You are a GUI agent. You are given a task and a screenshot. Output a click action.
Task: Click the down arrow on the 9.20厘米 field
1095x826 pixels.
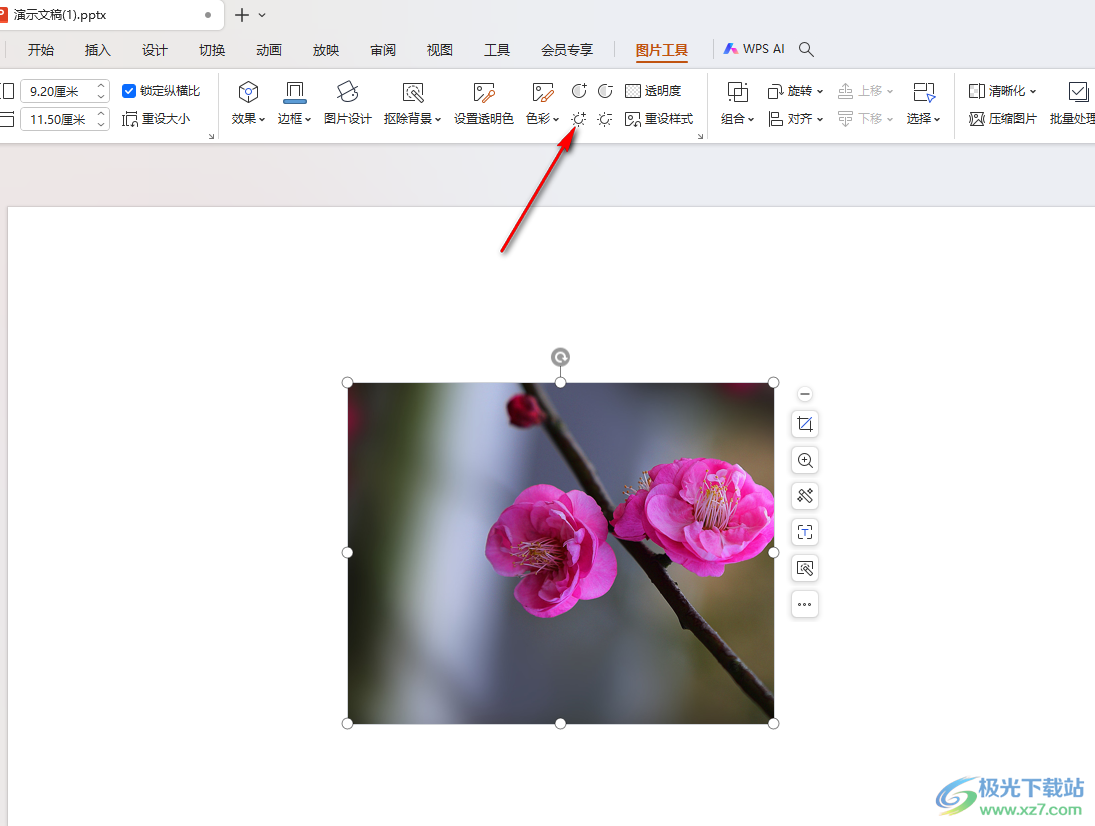coord(101,96)
